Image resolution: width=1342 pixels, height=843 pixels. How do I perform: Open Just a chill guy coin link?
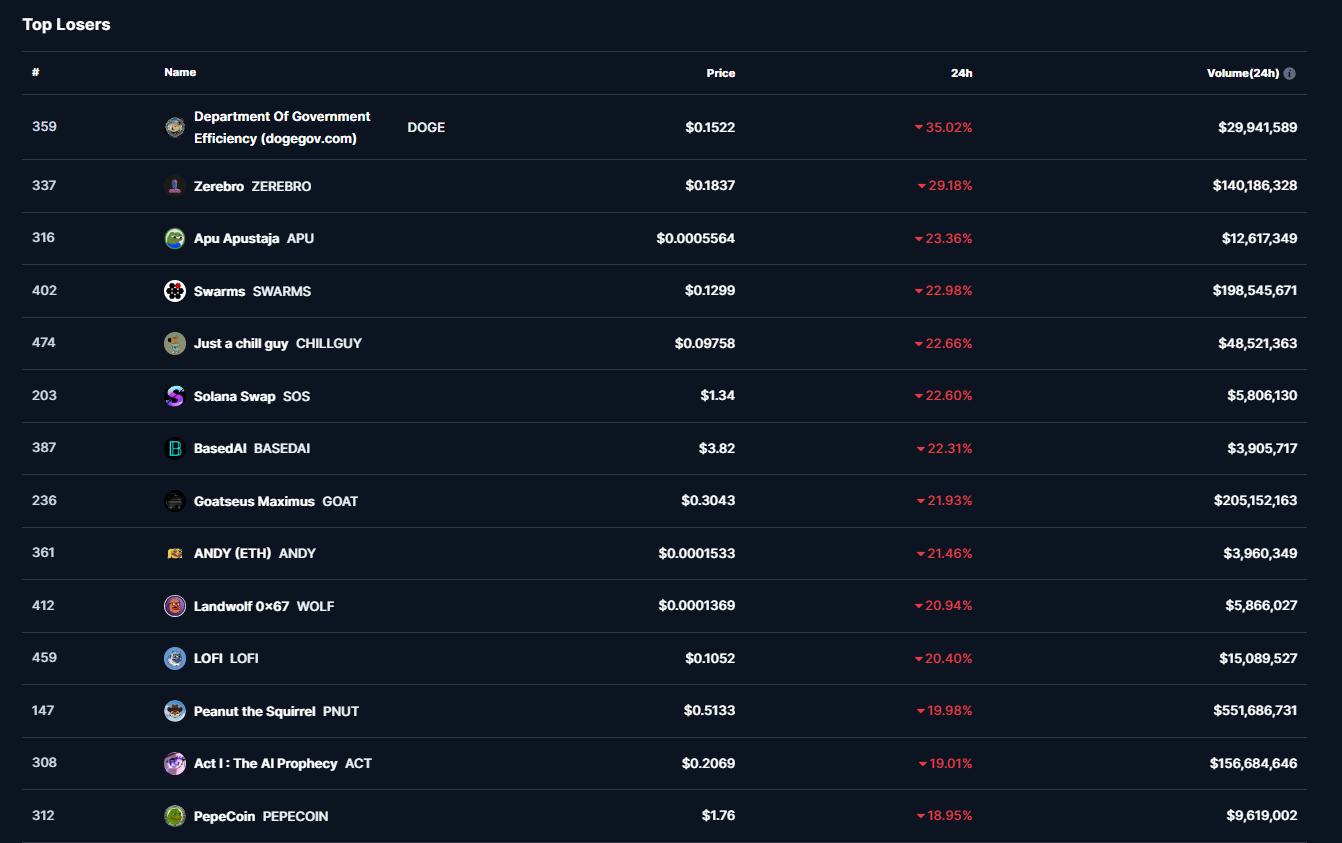pos(241,343)
